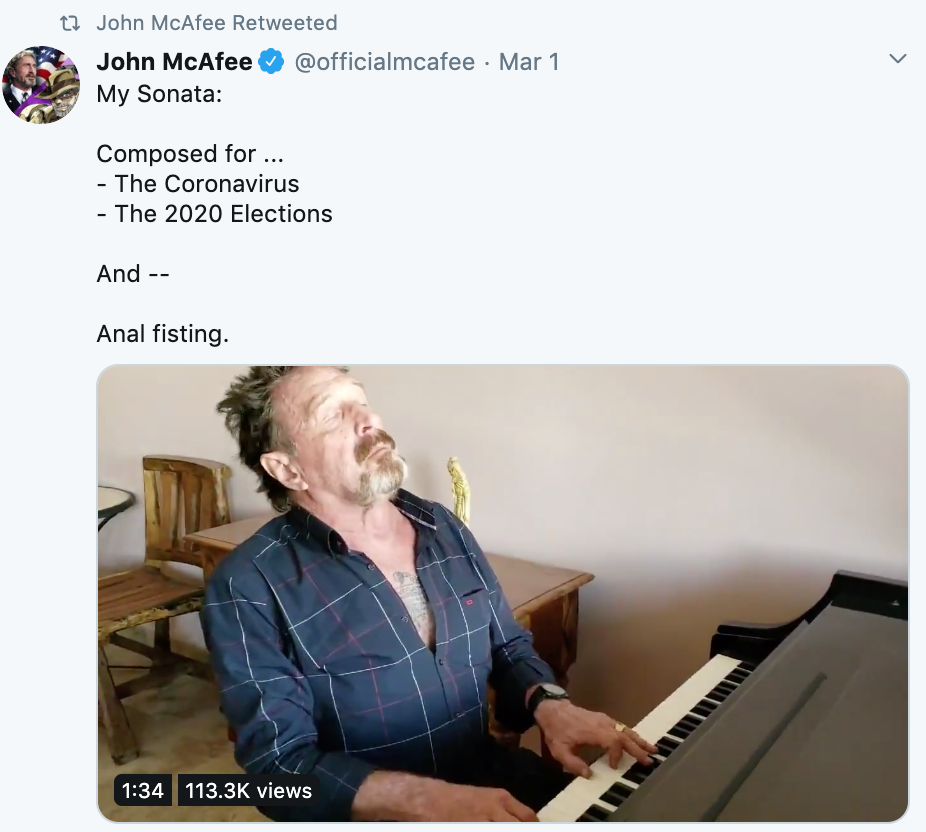Click the "113.3K views" label
926x832 pixels.
click(249, 791)
